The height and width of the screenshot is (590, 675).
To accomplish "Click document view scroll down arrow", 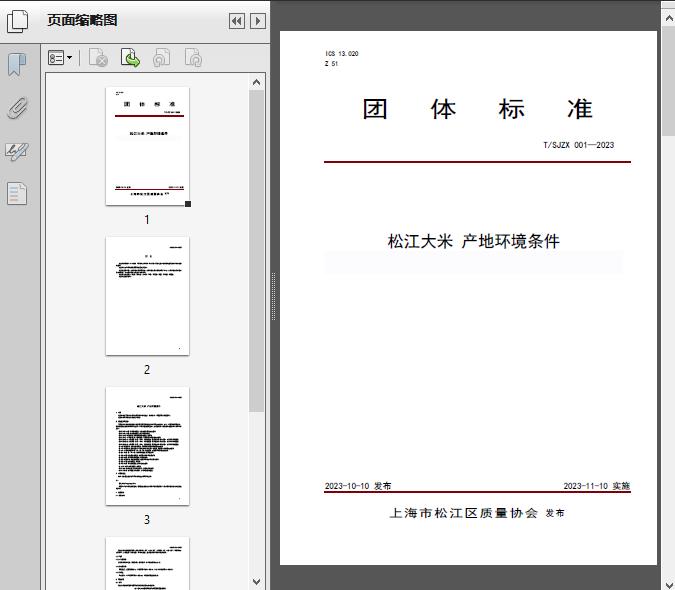I will click(669, 584).
